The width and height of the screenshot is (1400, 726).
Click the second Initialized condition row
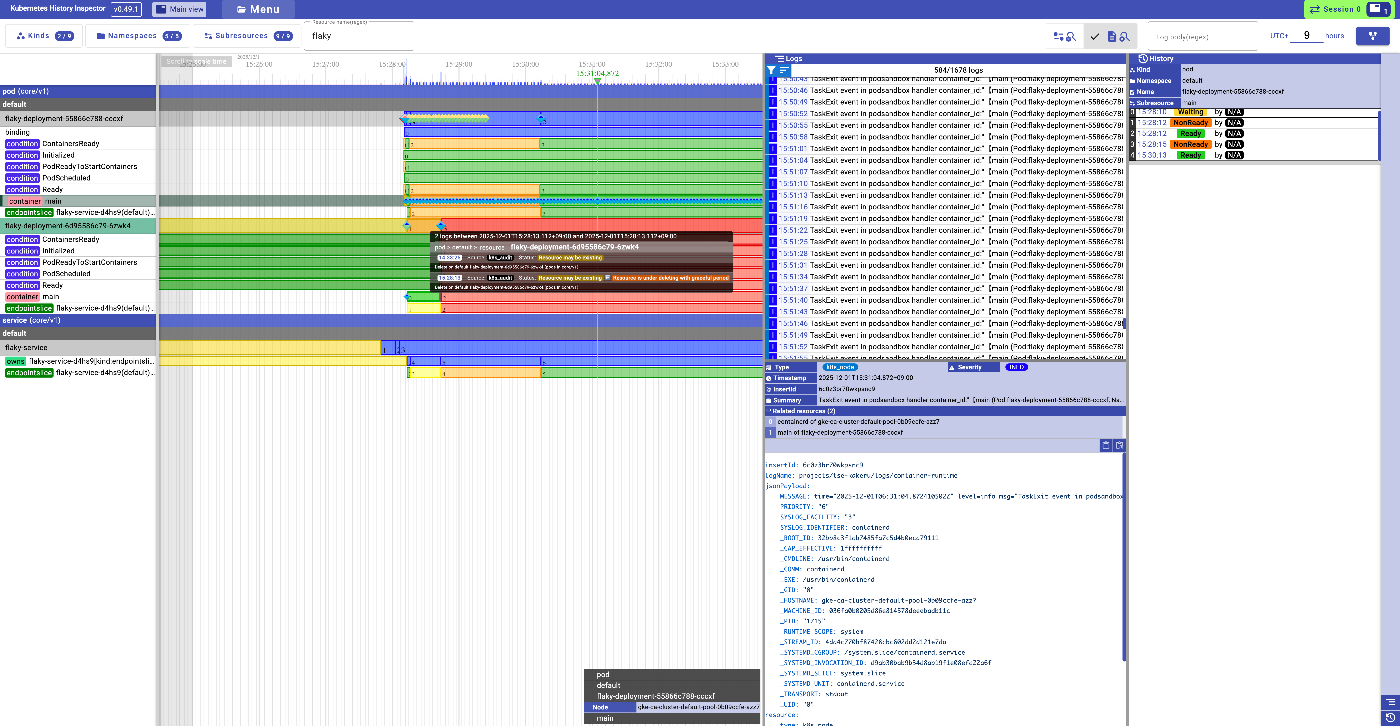[79, 251]
